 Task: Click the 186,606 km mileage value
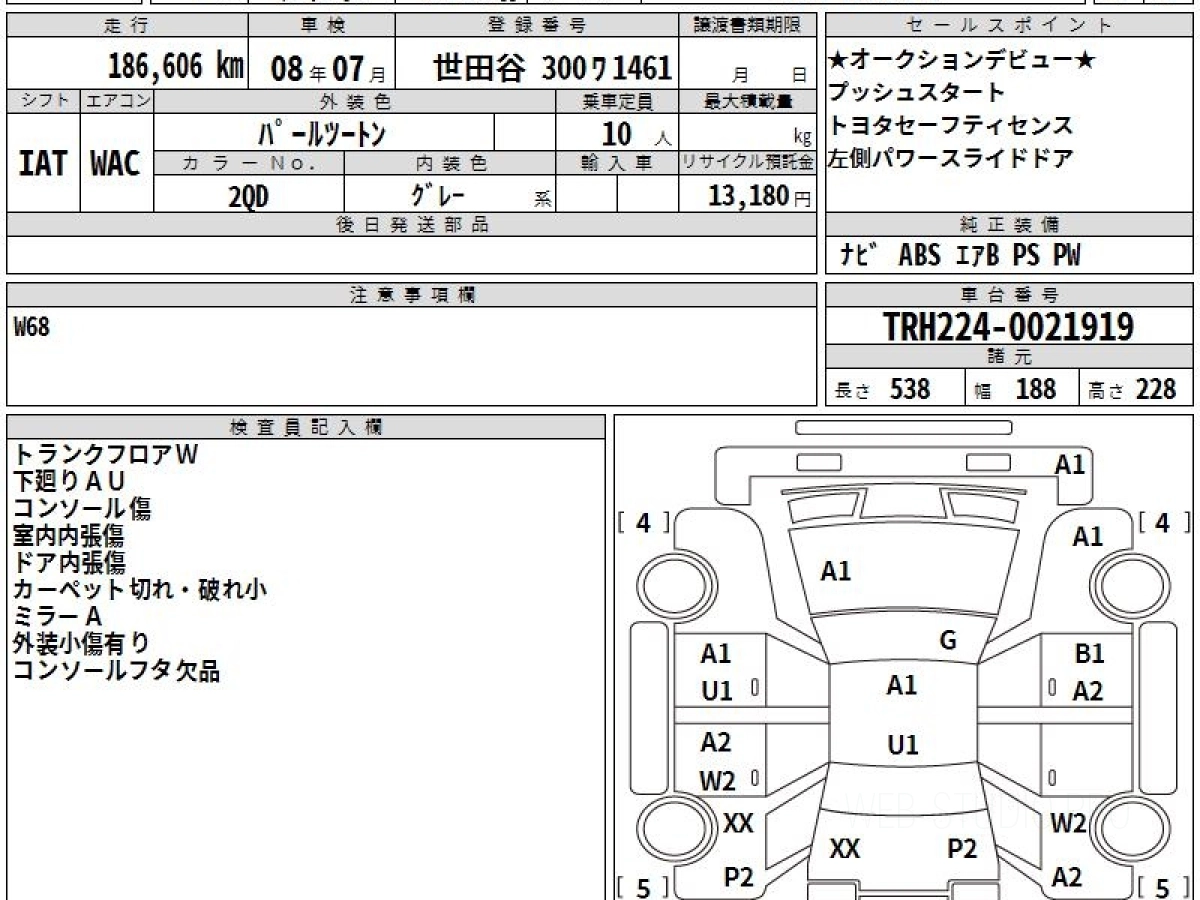(175, 67)
